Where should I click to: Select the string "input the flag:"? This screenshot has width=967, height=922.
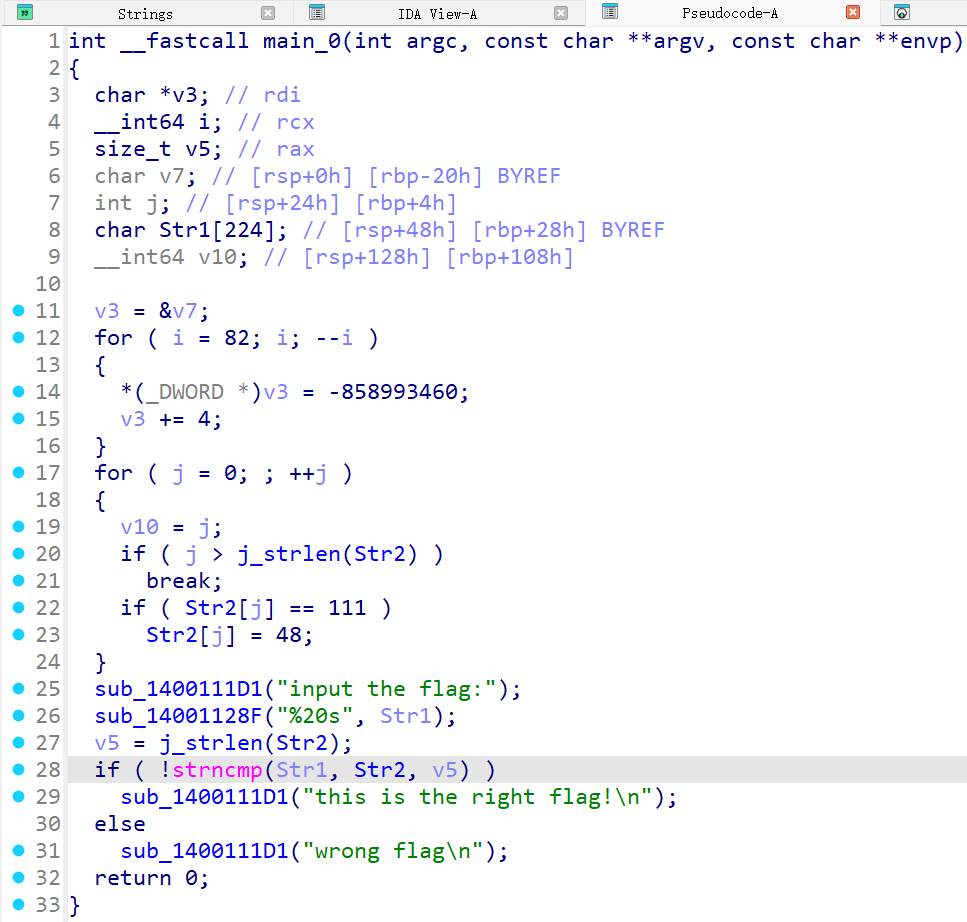384,688
